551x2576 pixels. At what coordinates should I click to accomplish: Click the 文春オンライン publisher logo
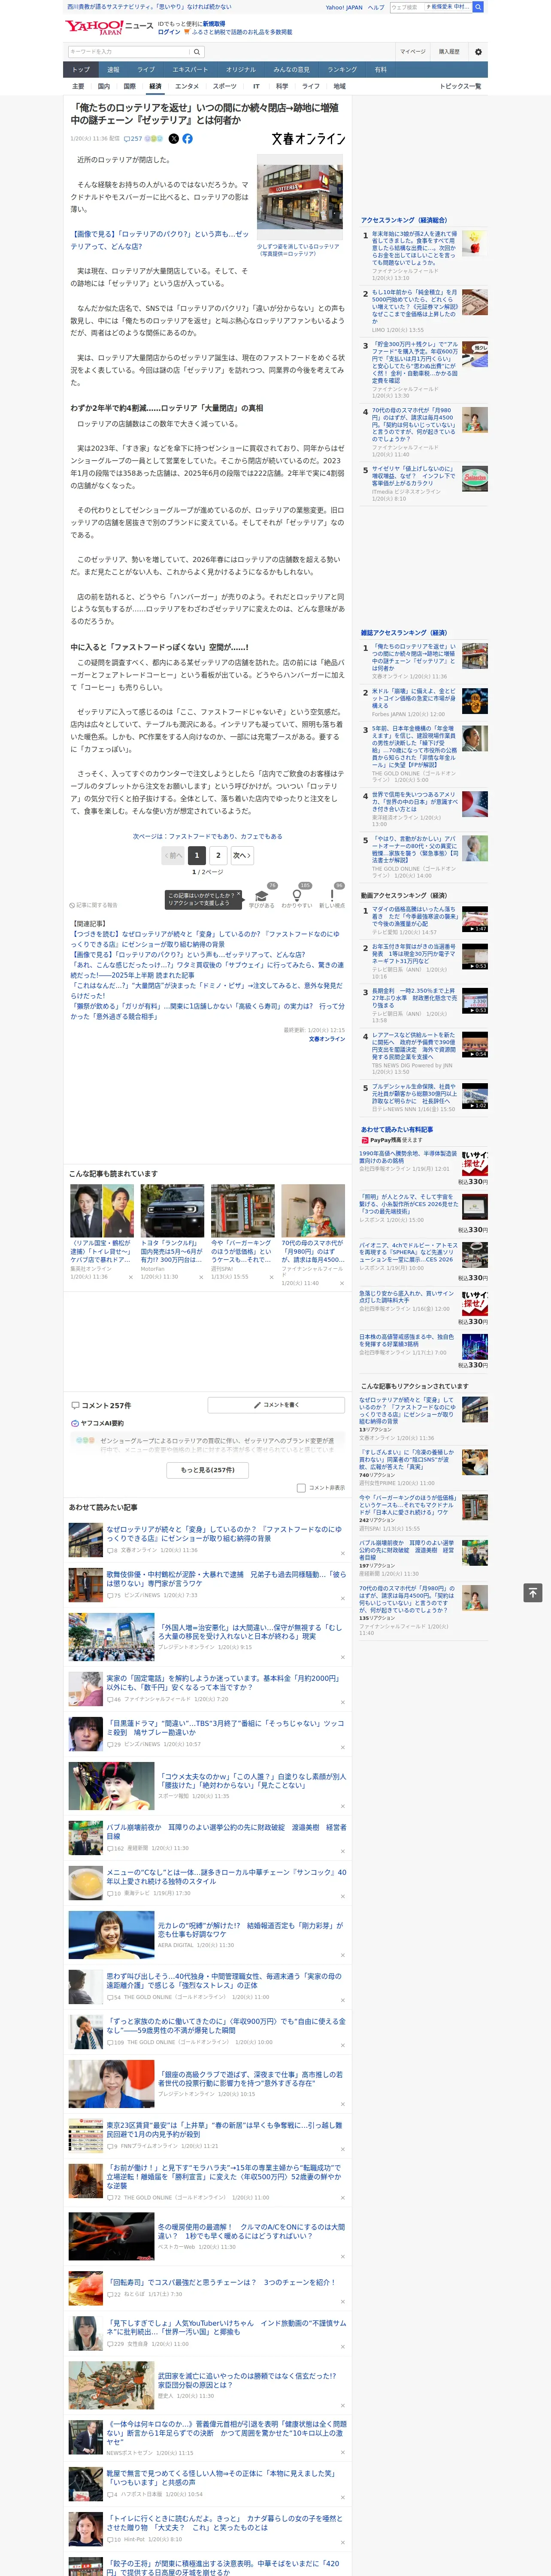coord(308,139)
